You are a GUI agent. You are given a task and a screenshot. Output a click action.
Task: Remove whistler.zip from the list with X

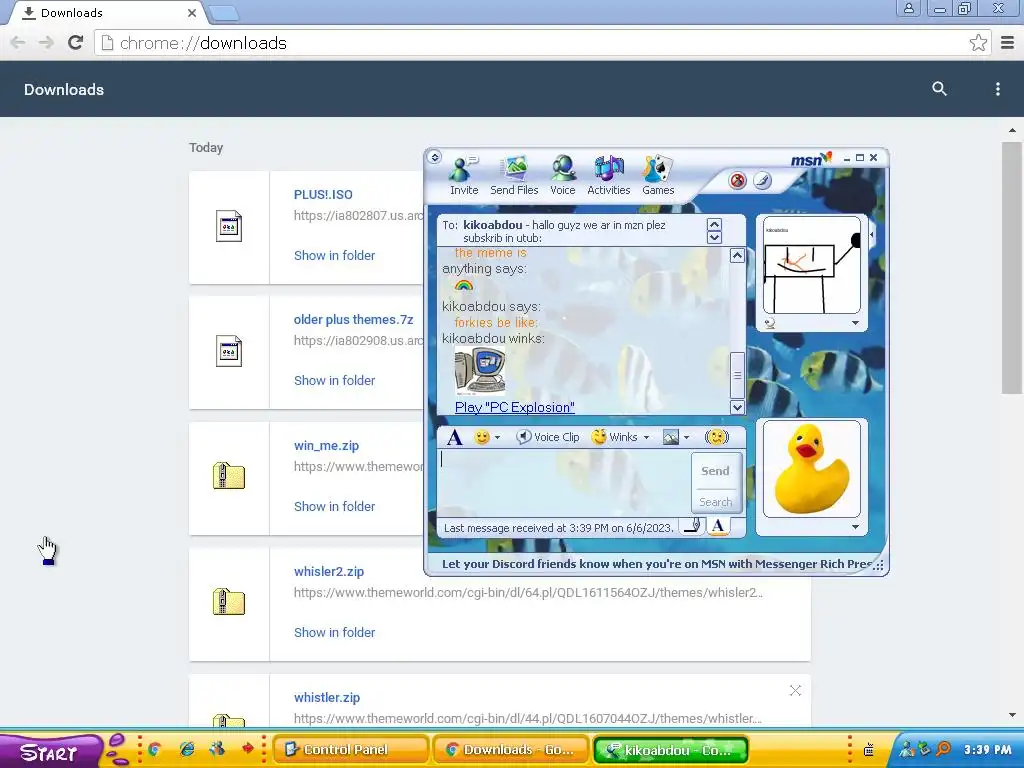tap(795, 690)
